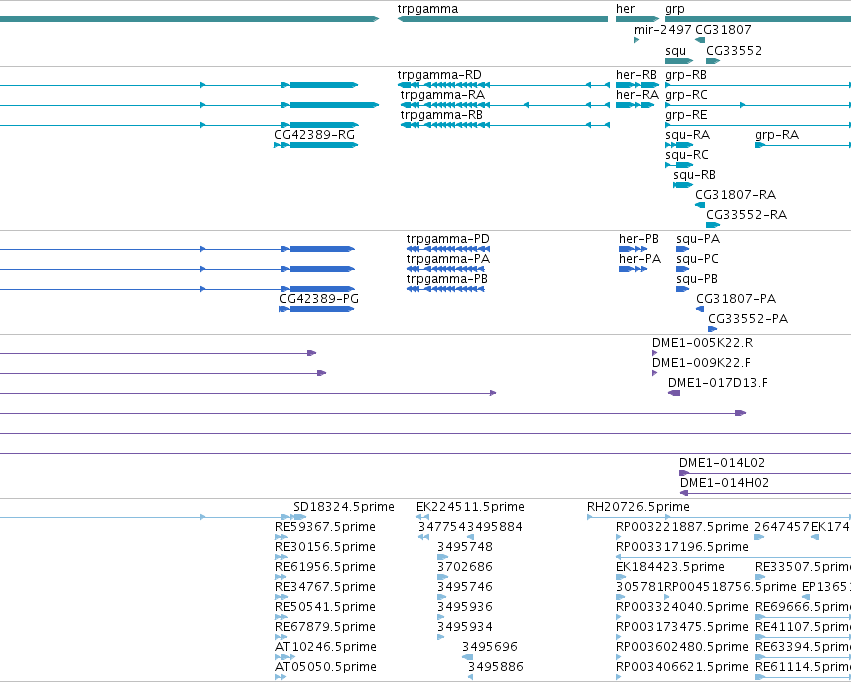The height and width of the screenshot is (682, 851).
Task: Select the her-RB transcript
Action: [637, 85]
